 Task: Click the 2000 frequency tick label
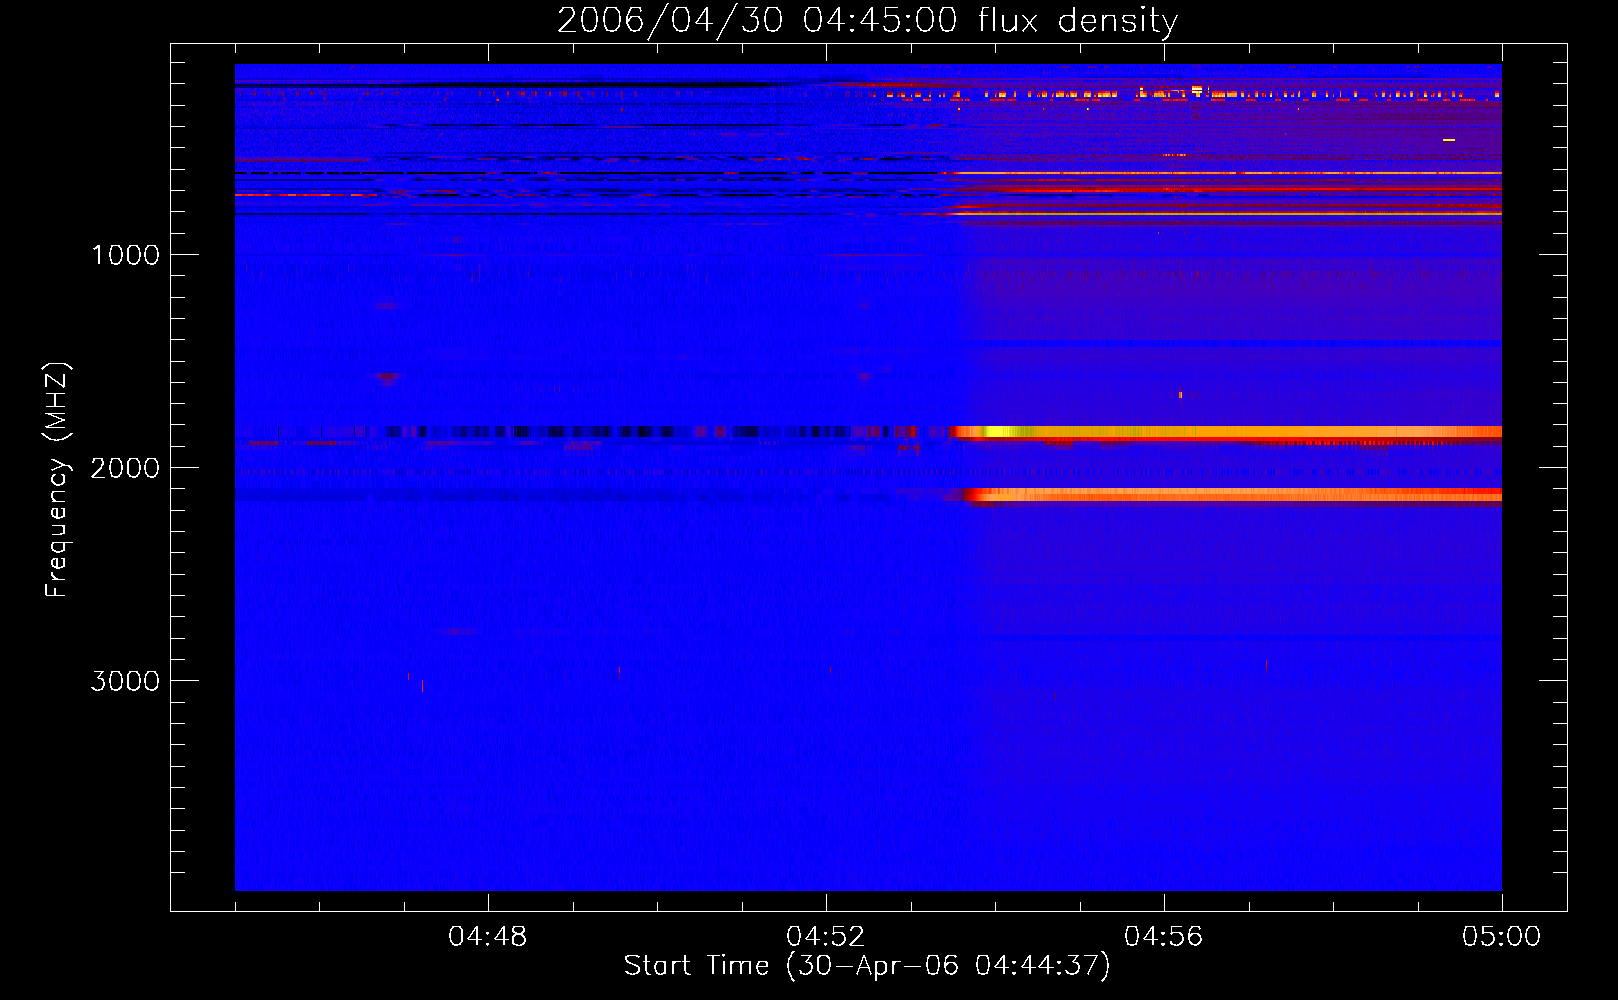coord(125,468)
